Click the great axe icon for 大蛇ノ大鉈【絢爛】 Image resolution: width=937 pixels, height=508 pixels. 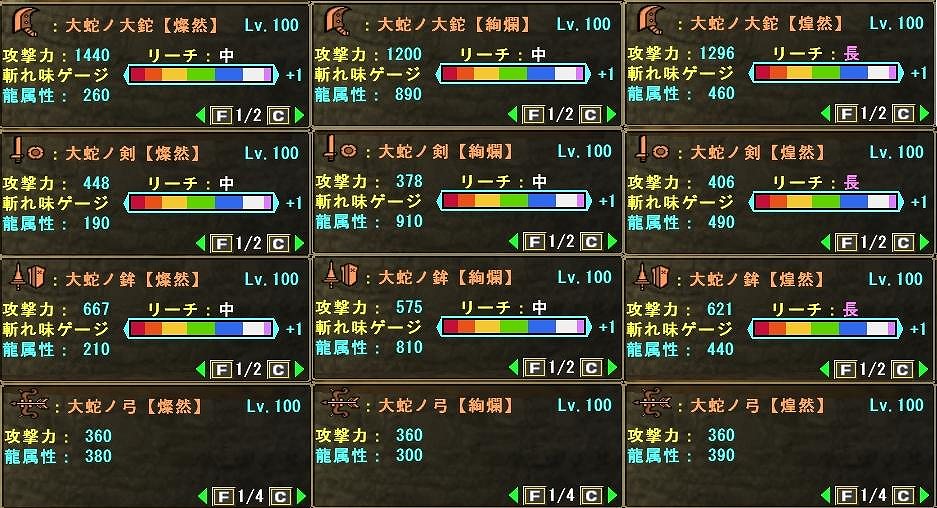click(x=338, y=21)
